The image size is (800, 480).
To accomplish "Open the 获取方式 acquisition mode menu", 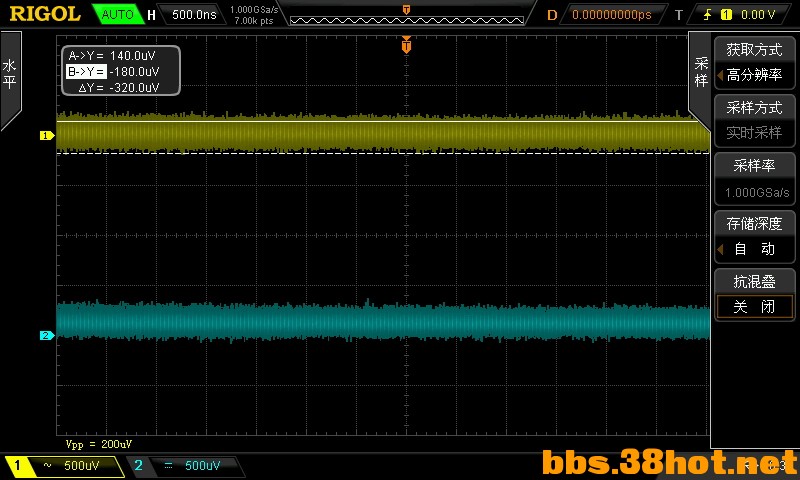I will [754, 49].
